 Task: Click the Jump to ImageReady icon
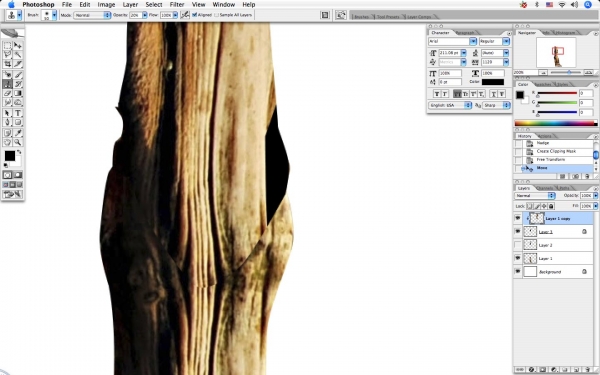tap(13, 194)
